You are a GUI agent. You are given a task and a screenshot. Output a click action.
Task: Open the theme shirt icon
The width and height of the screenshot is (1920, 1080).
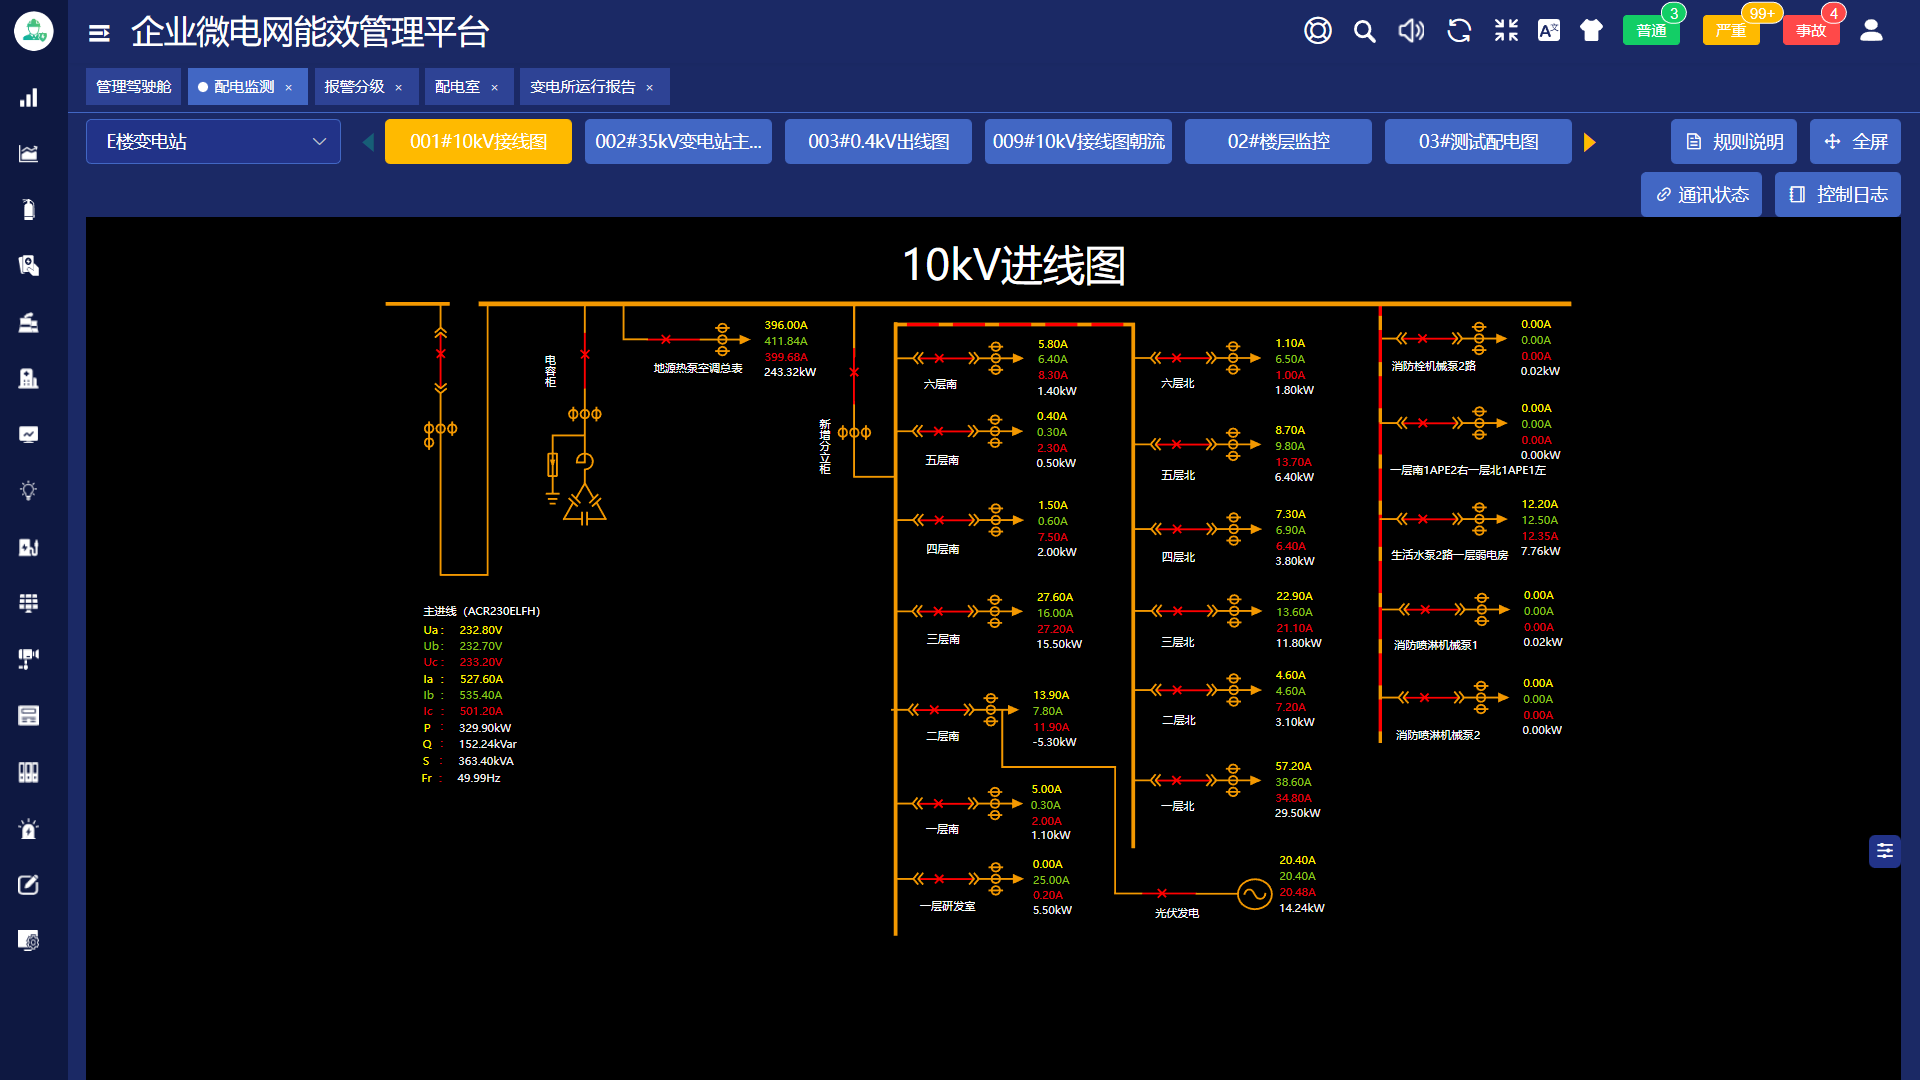click(x=1591, y=31)
